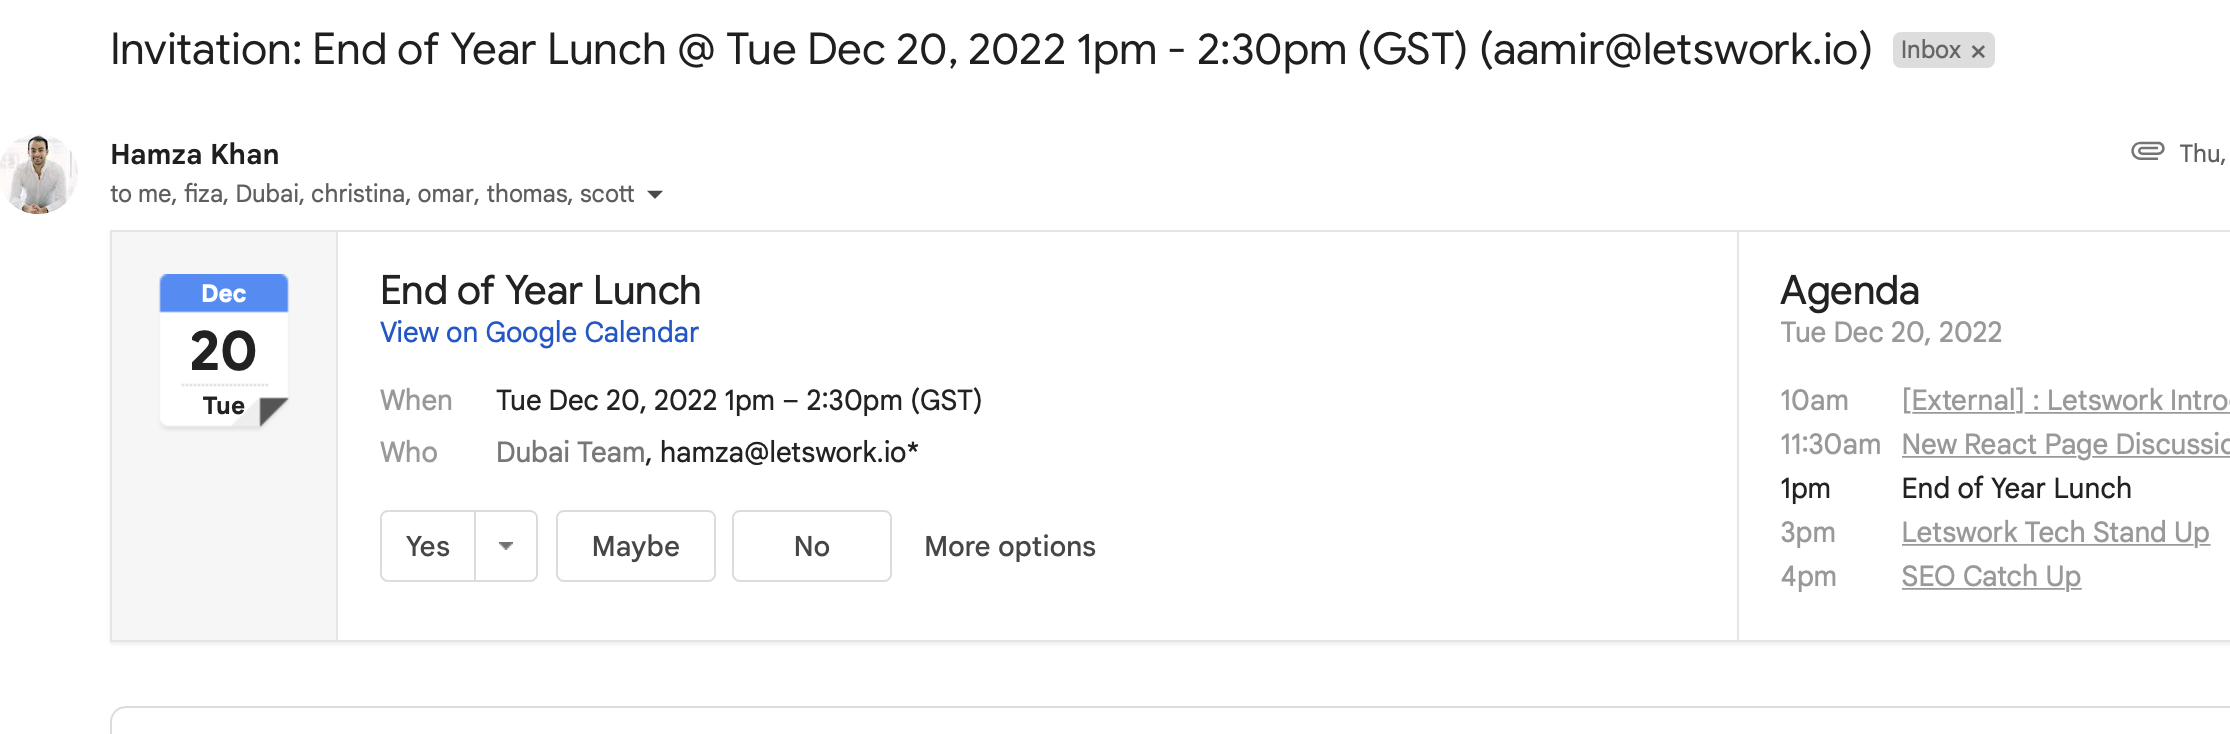Respond Yes to the lunch invitation

point(428,546)
